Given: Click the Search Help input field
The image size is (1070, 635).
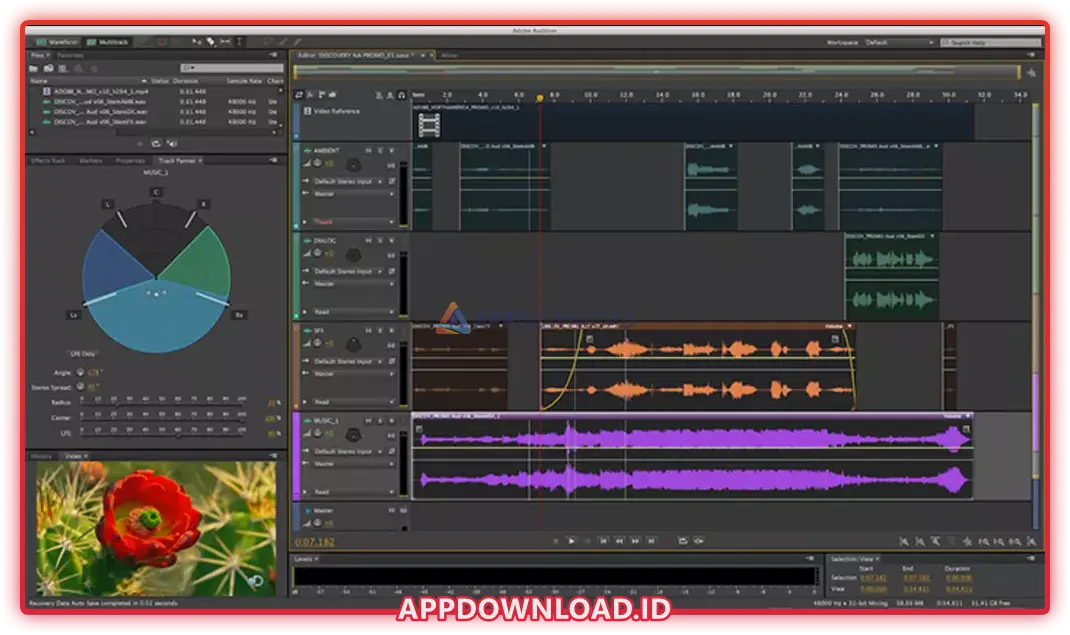Looking at the screenshot, I should 990,43.
